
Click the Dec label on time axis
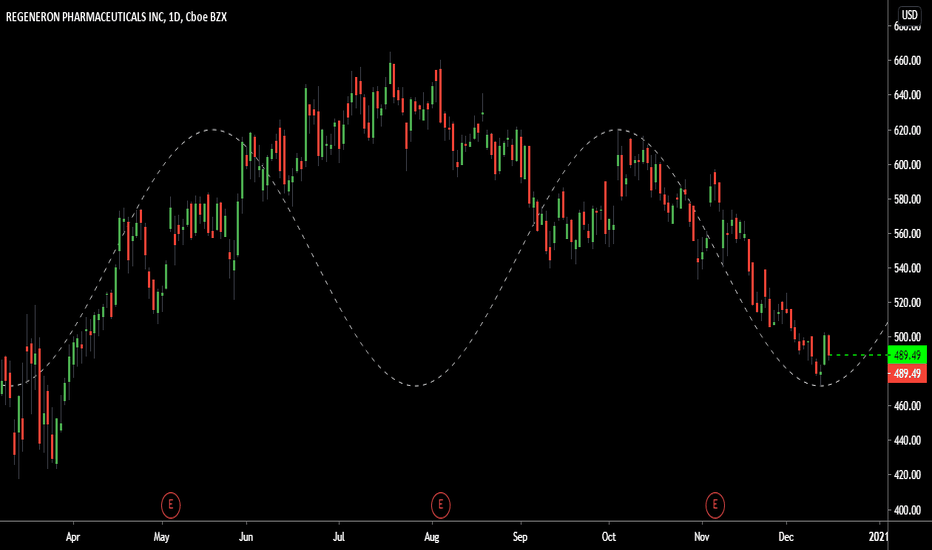[786, 537]
